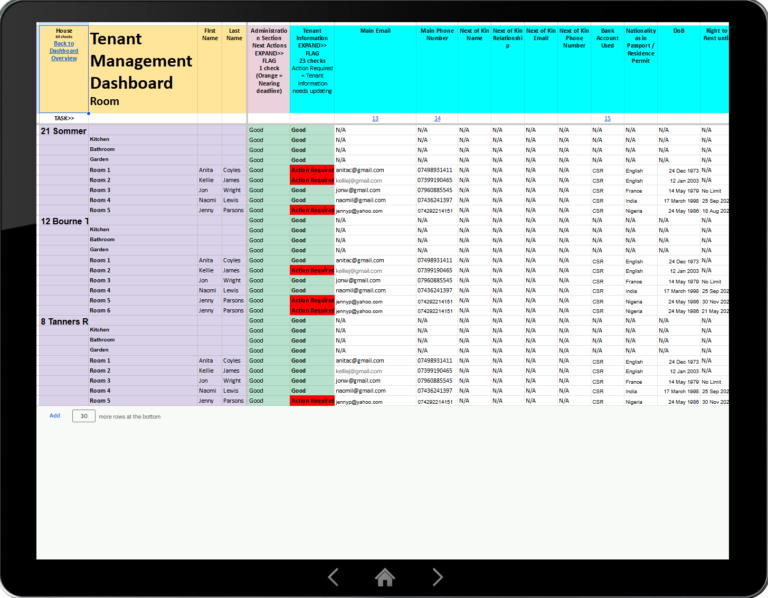Click Action Required for 12 Bourne Room 6
The height and width of the screenshot is (598, 768).
pos(312,311)
